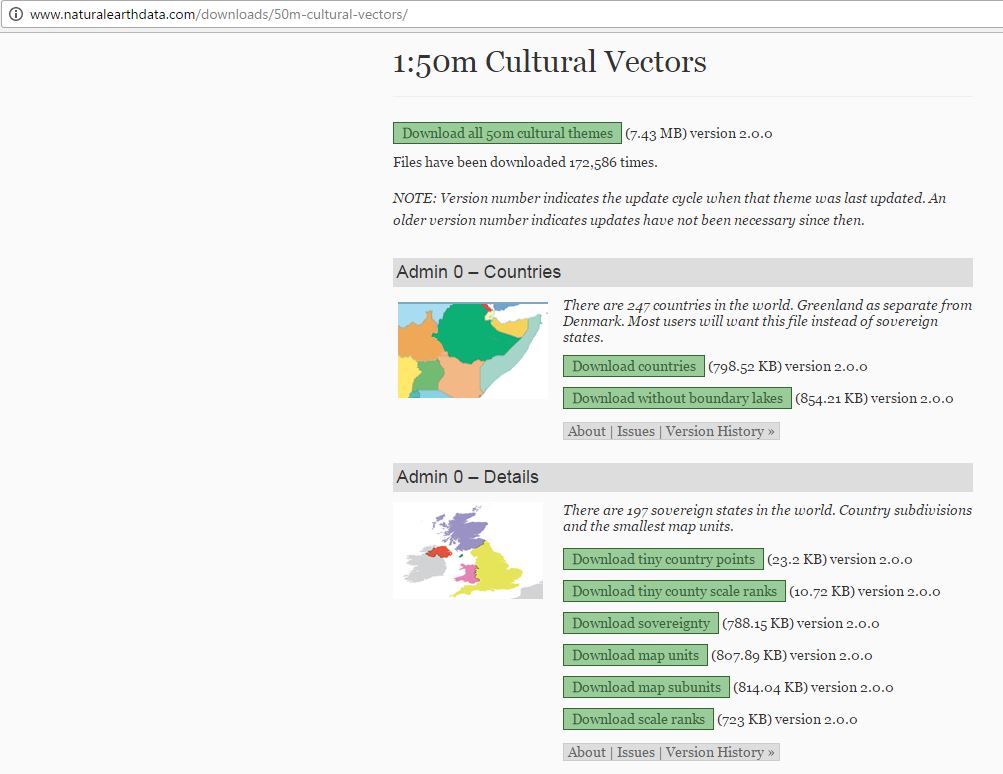Click the Download map units button
1003x774 pixels.
click(635, 656)
